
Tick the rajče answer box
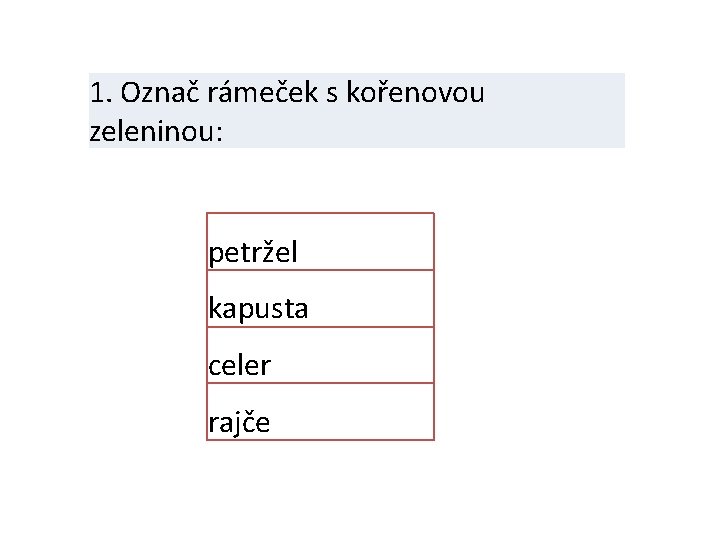click(320, 412)
